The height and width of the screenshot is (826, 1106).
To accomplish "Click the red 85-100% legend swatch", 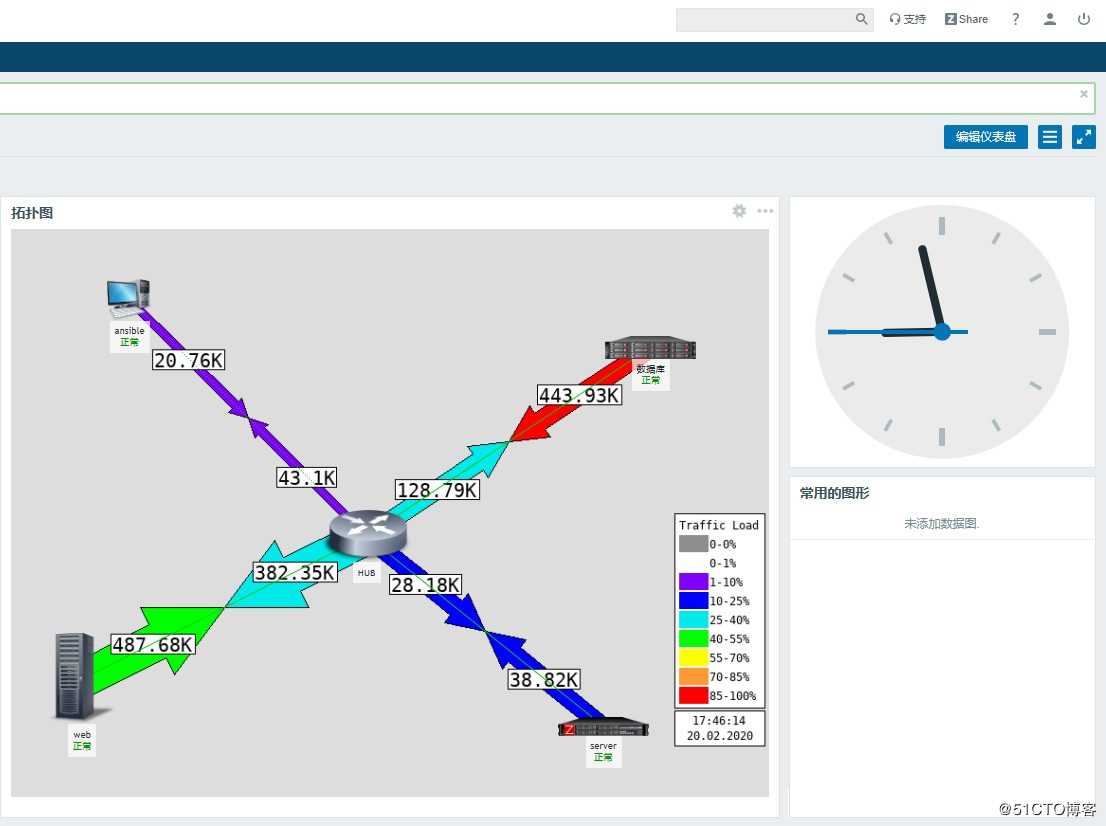I will [x=693, y=696].
